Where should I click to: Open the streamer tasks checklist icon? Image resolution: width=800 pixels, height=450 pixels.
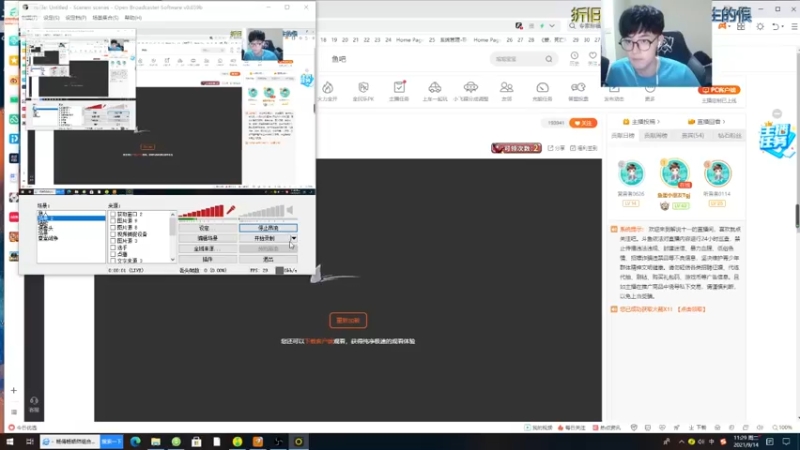pos(399,87)
